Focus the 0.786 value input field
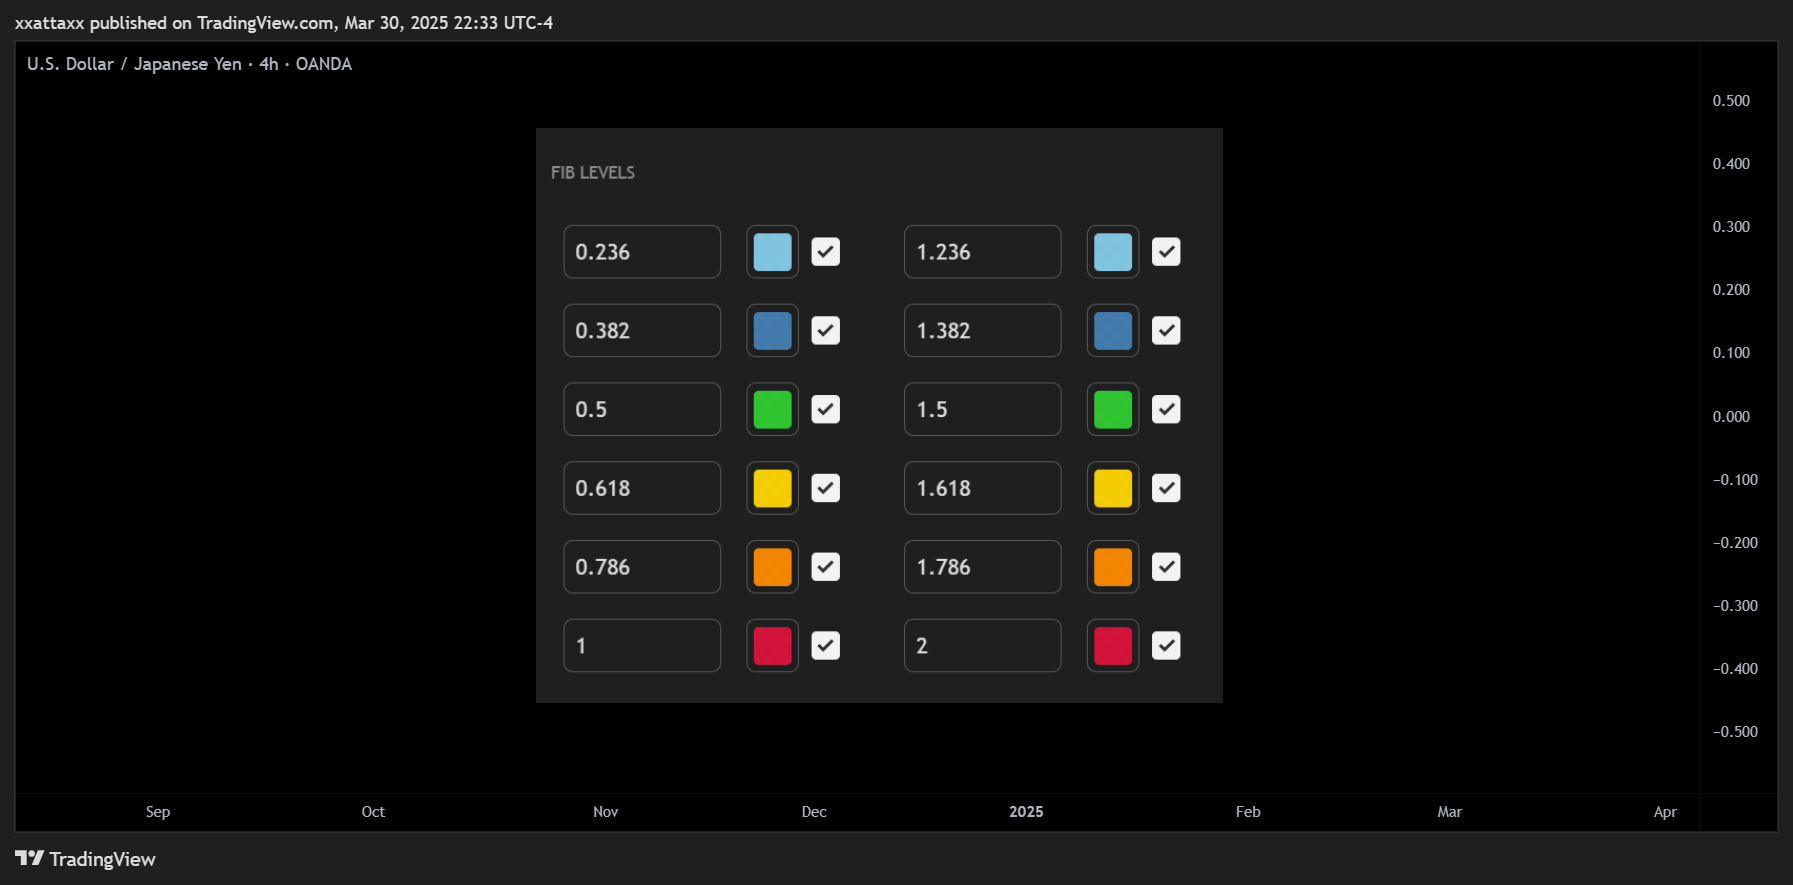The image size is (1793, 885). [x=642, y=567]
